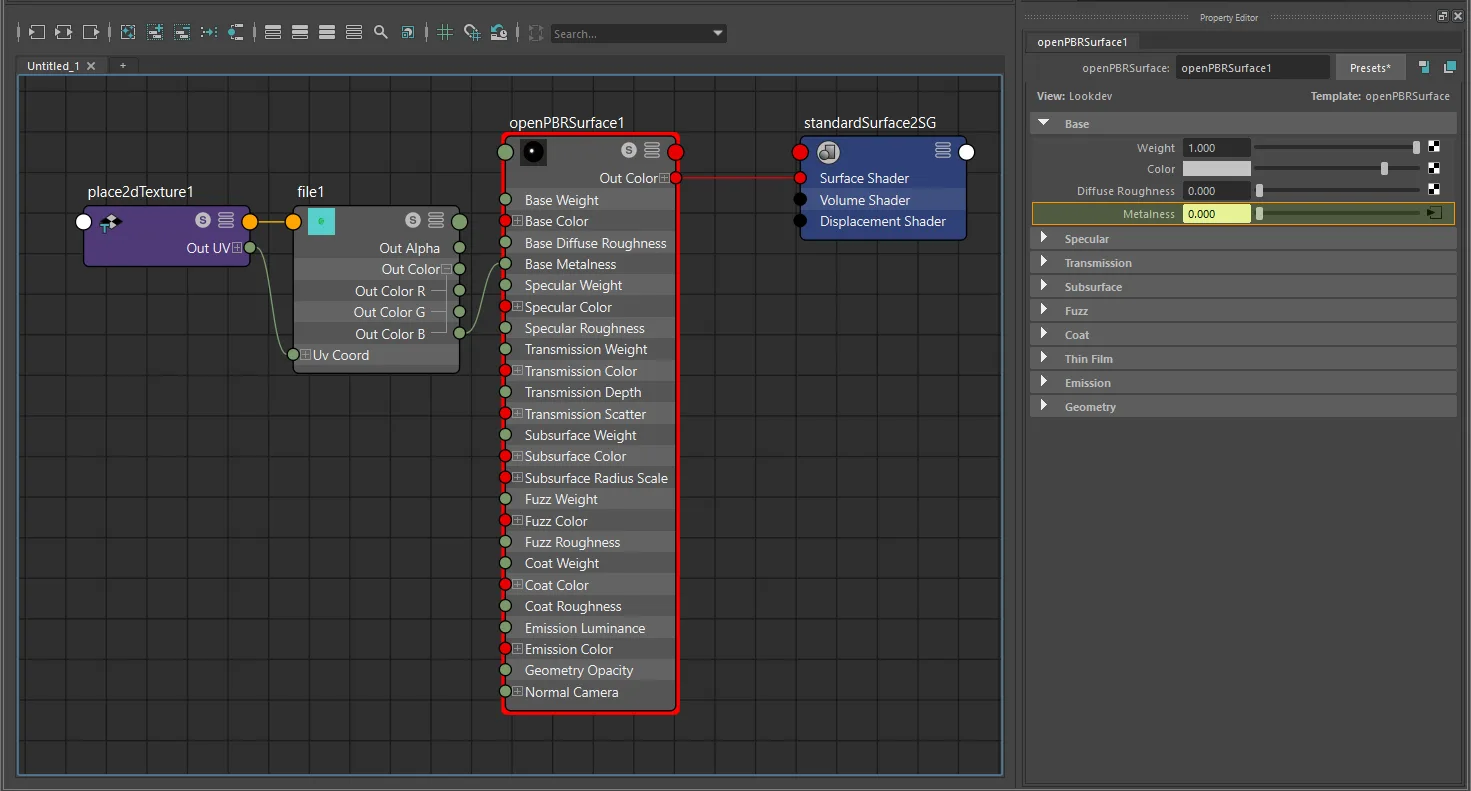Click Remove Selected Nodes from Graph icon
The image size is (1471, 791).
182,33
